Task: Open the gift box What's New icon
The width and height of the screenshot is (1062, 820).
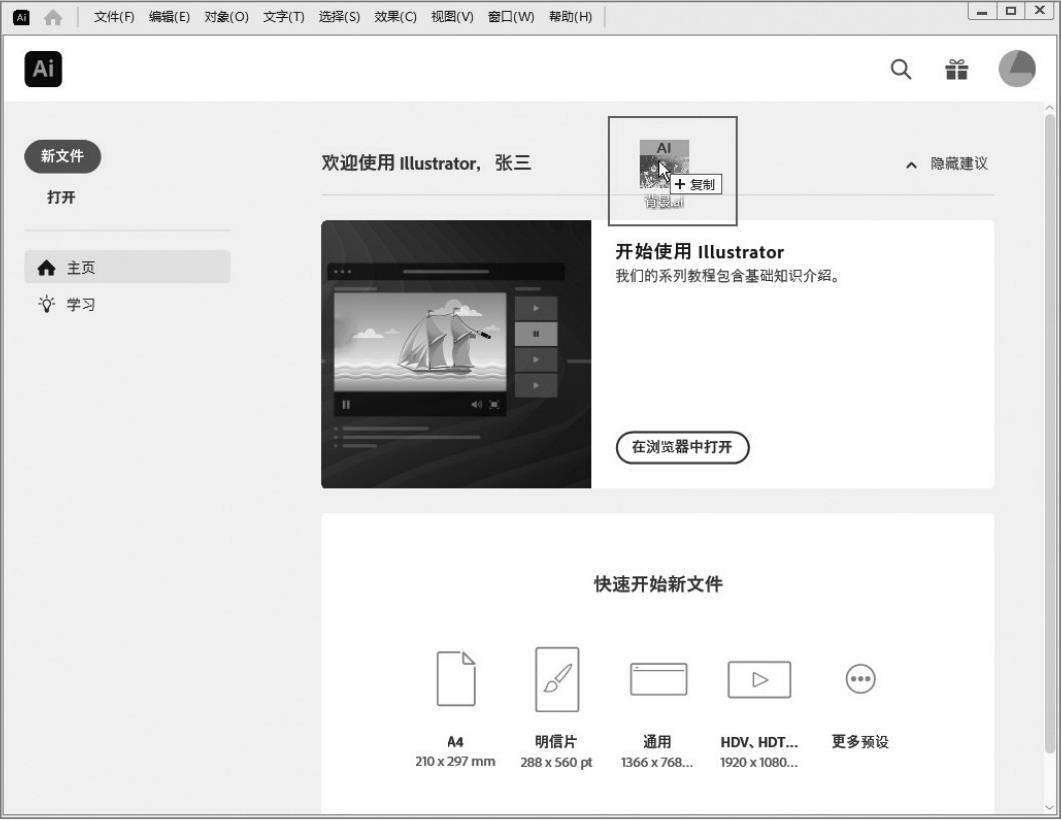Action: [956, 69]
